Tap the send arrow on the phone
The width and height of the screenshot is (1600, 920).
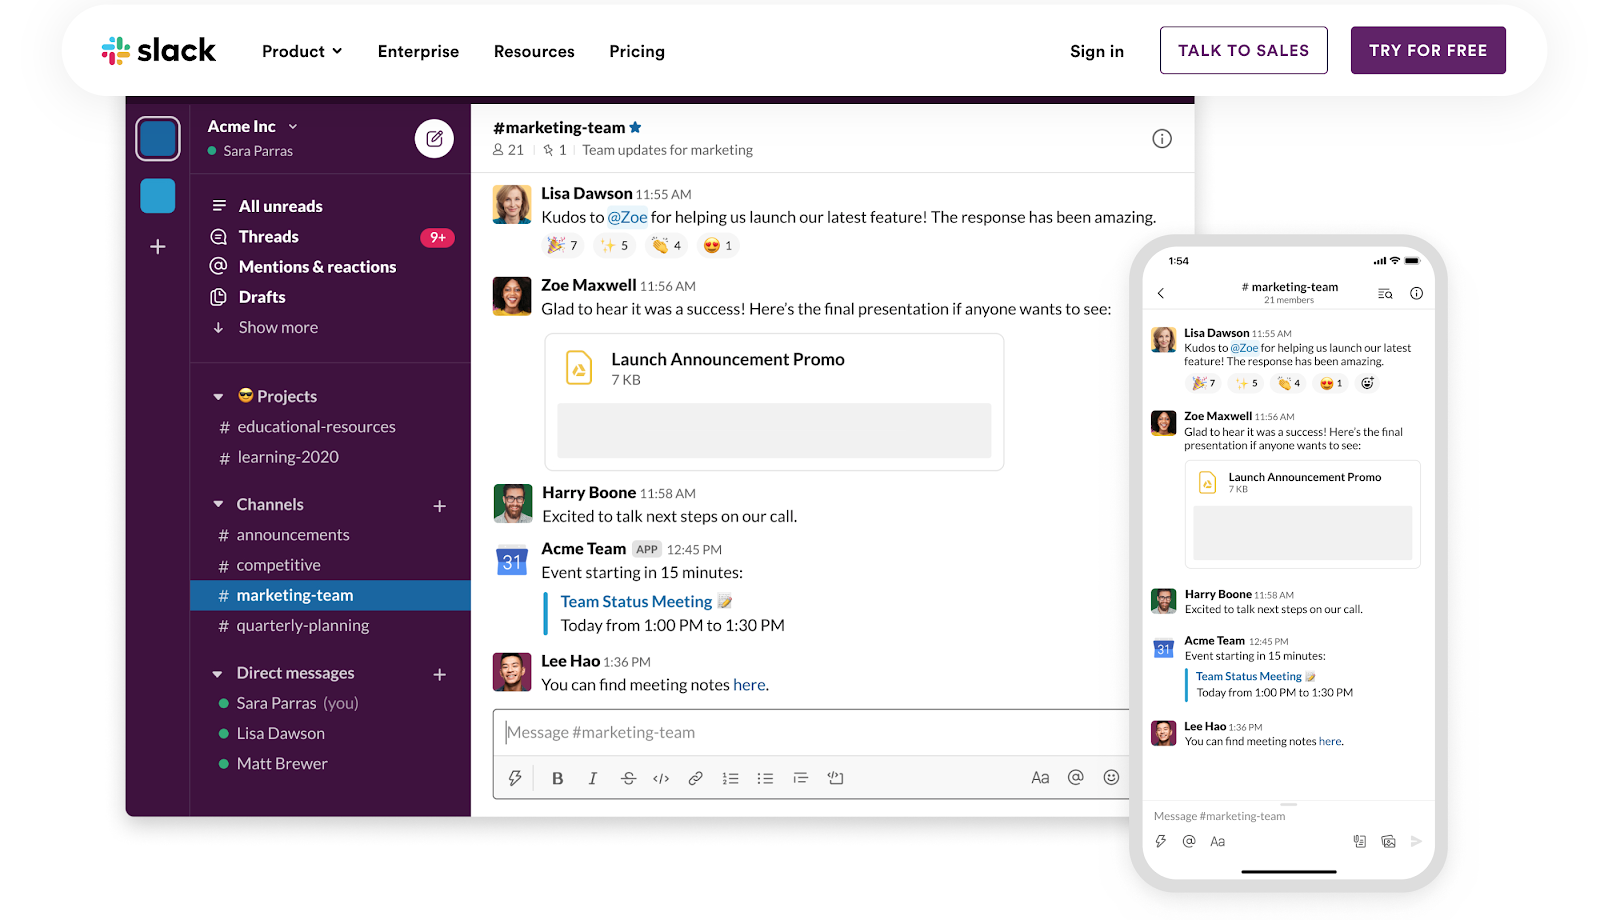coord(1416,842)
